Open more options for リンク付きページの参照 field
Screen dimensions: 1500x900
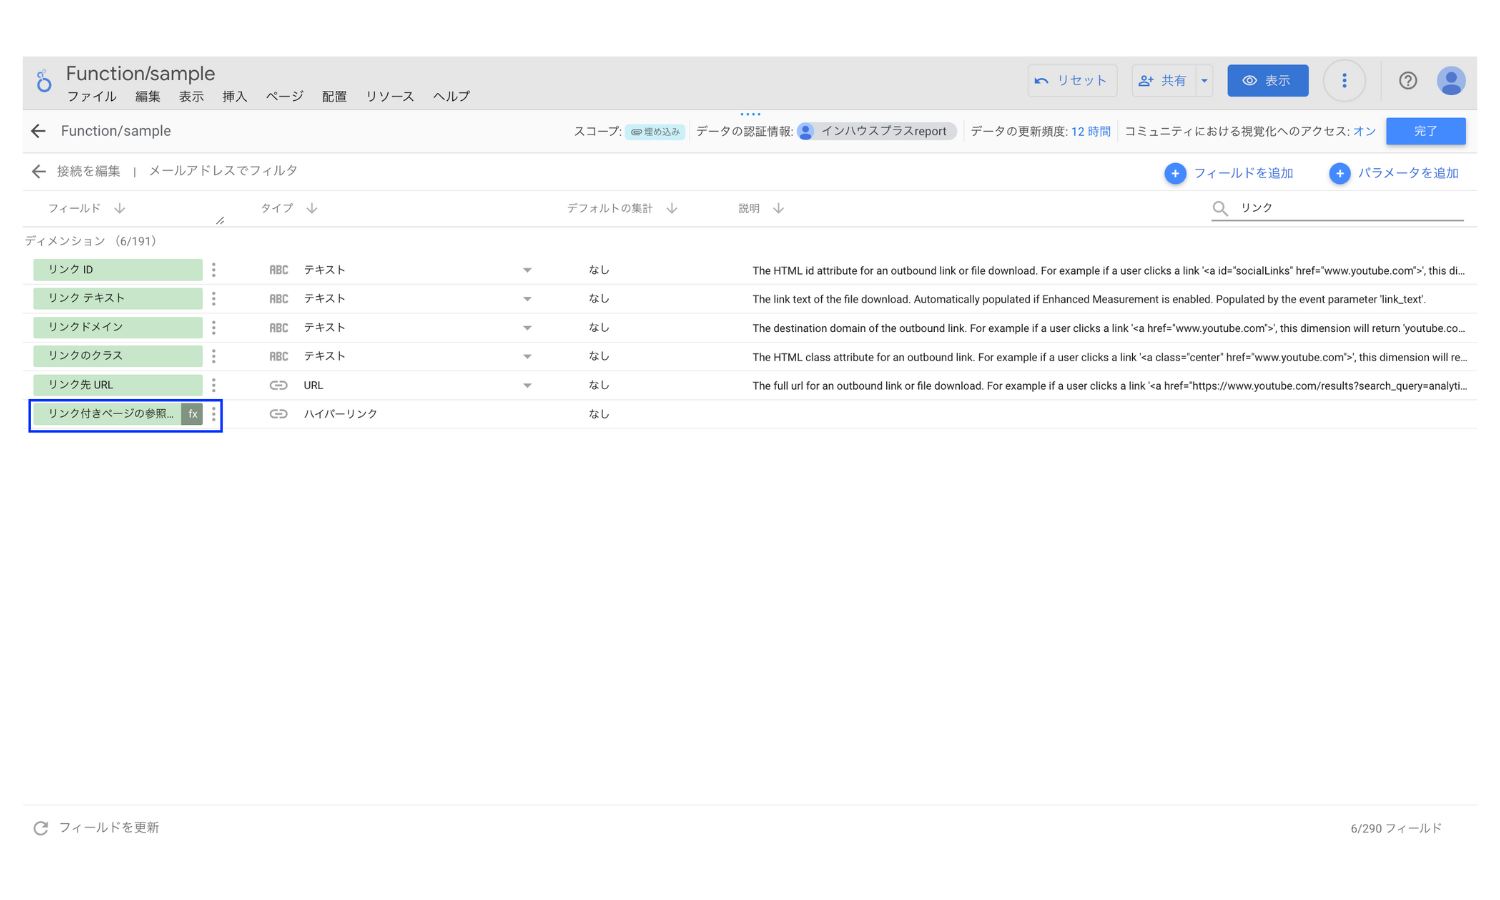pos(214,414)
